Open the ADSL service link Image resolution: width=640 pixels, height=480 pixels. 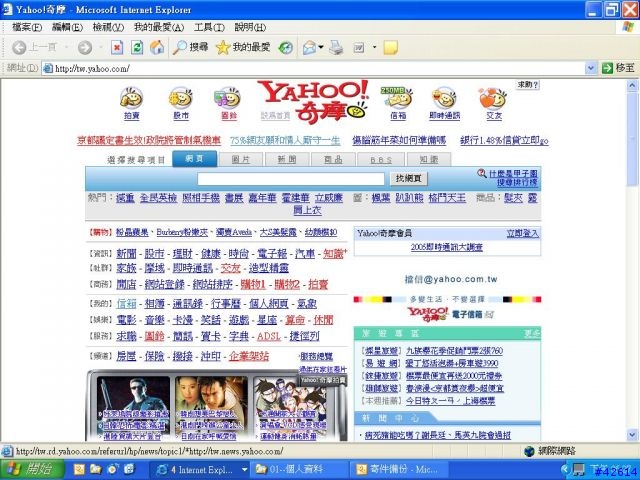(269, 336)
